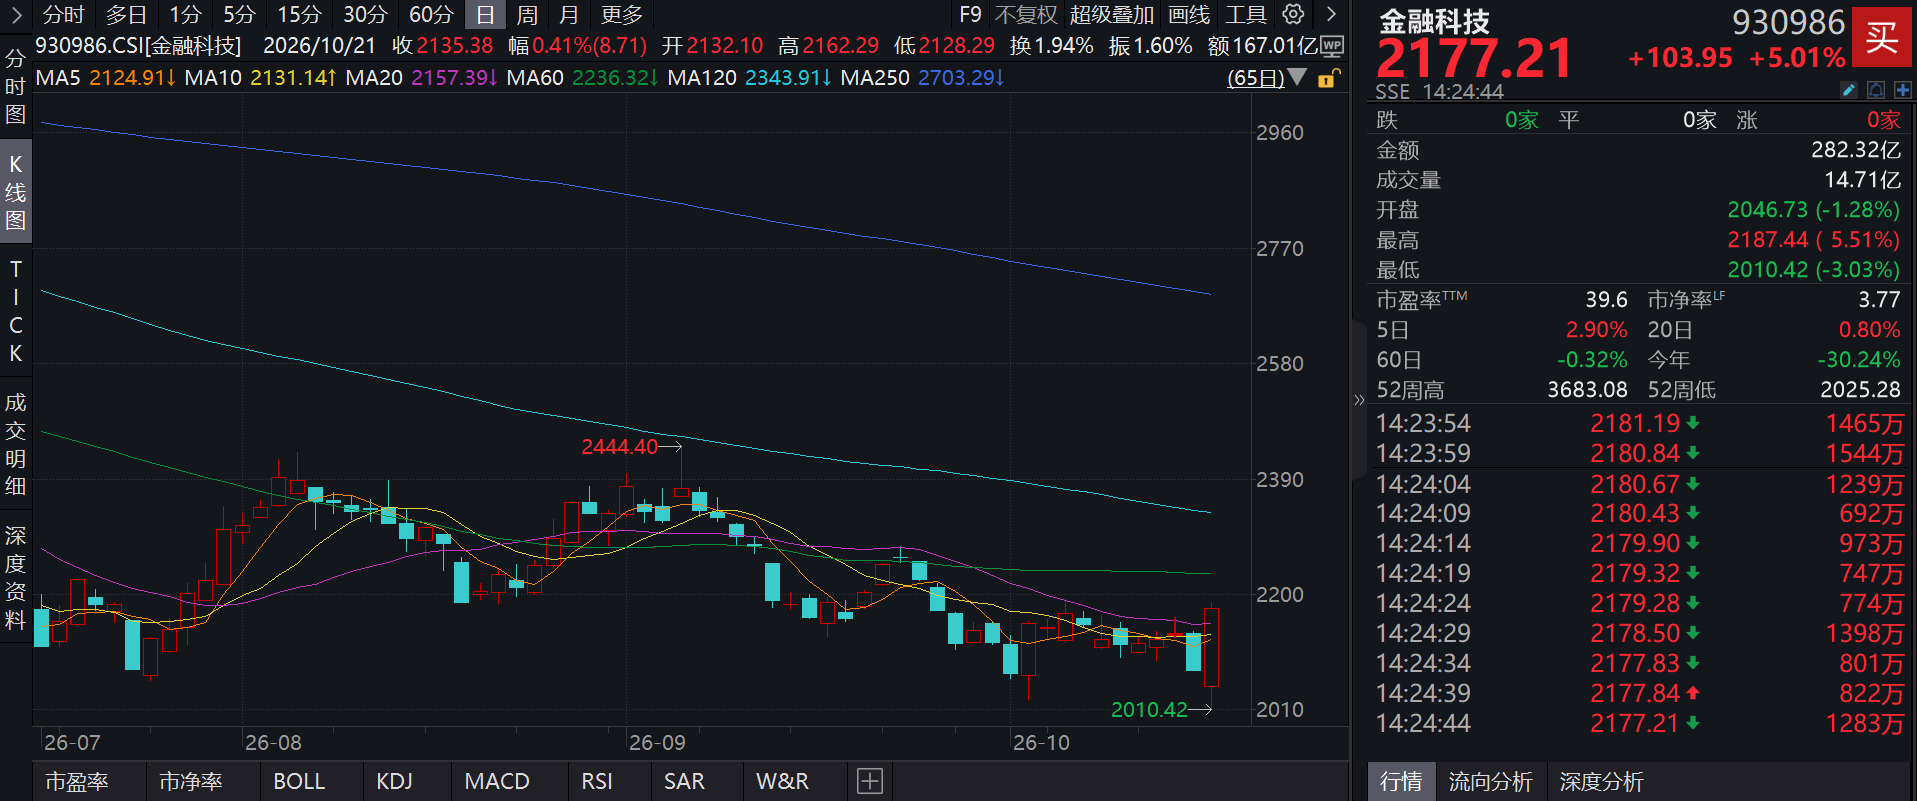1917x801 pixels.
Task: Open the 65日 range dropdown
Action: tap(1266, 78)
